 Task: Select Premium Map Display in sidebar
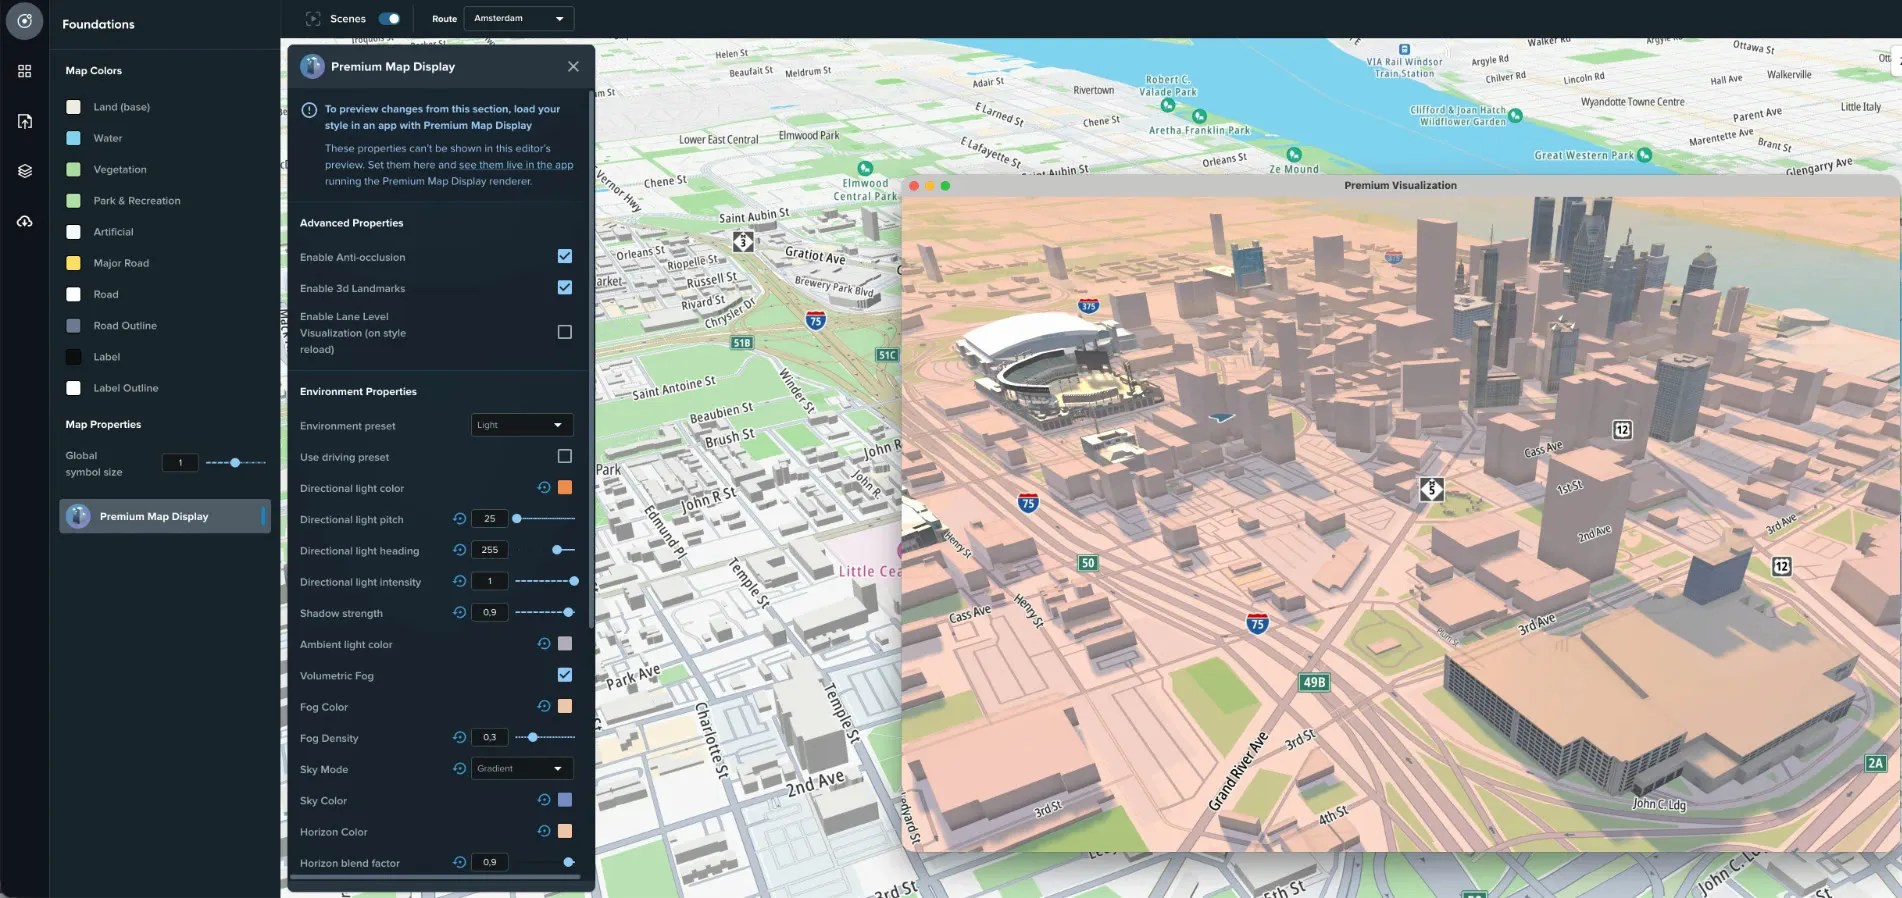pos(165,516)
